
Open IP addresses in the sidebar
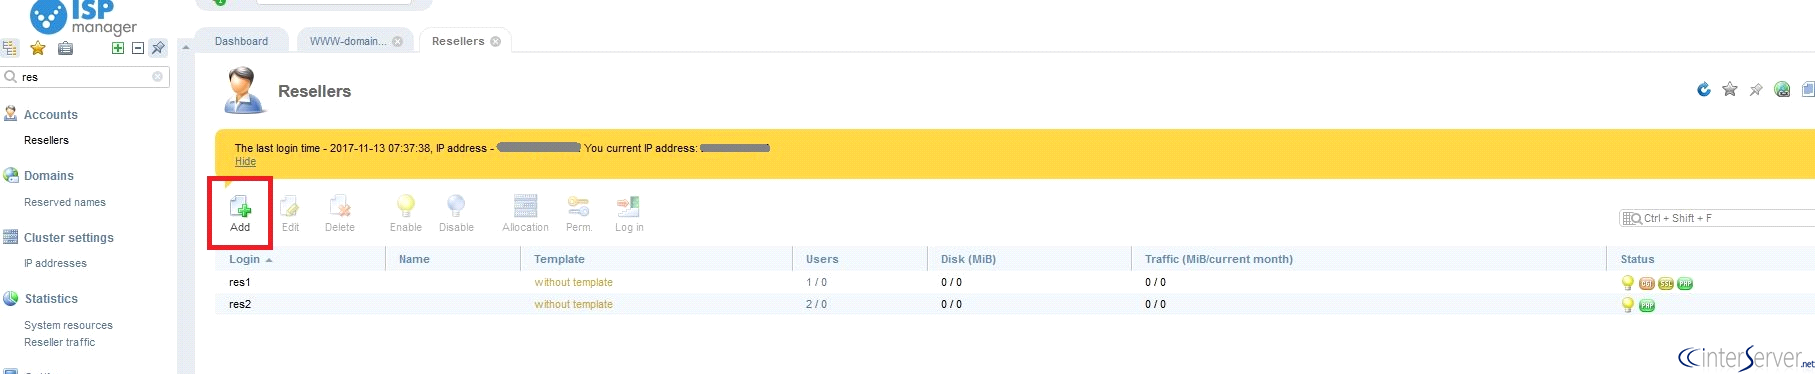(55, 263)
